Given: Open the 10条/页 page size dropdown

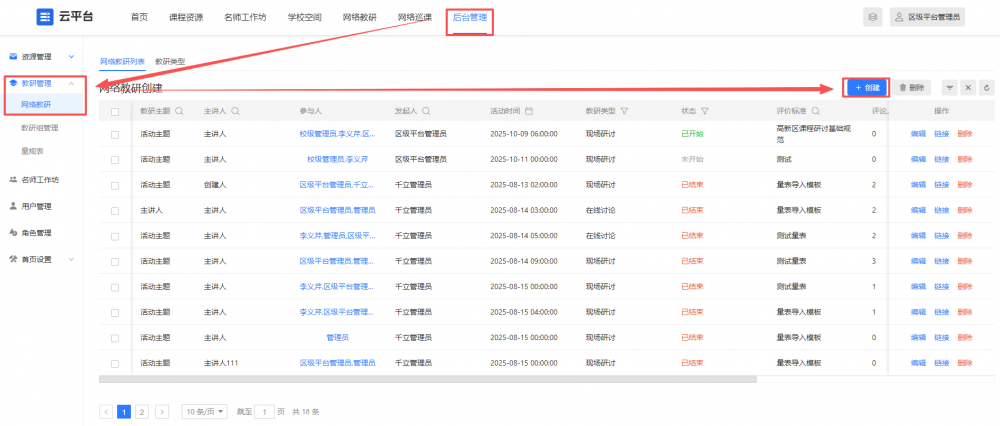Looking at the screenshot, I should [205, 411].
